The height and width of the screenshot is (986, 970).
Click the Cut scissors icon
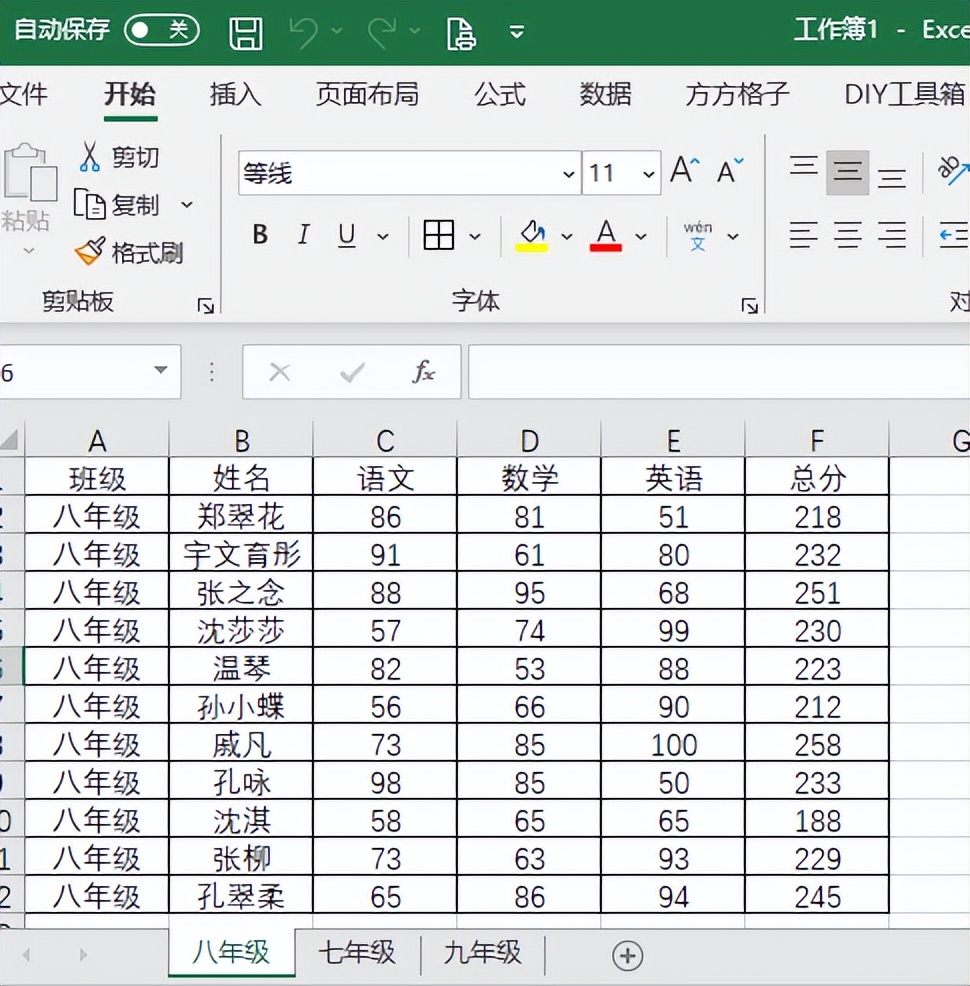[x=90, y=157]
